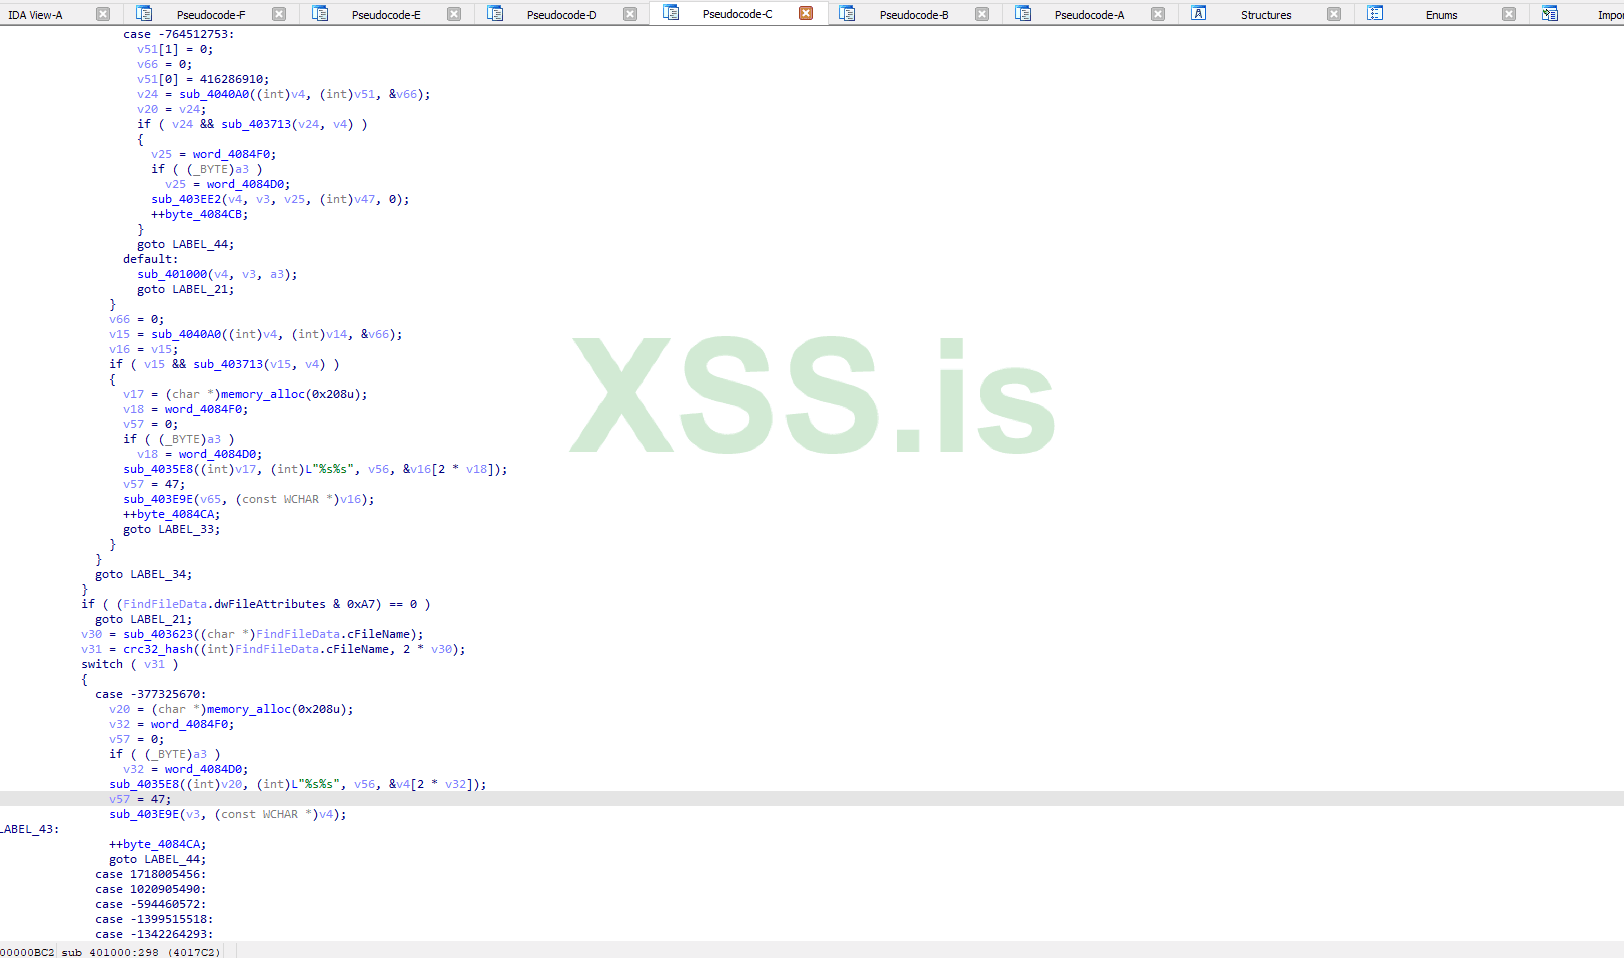Screen dimensions: 1624x958
Task: Click the line 'v16 = v15;'
Action: click(144, 349)
